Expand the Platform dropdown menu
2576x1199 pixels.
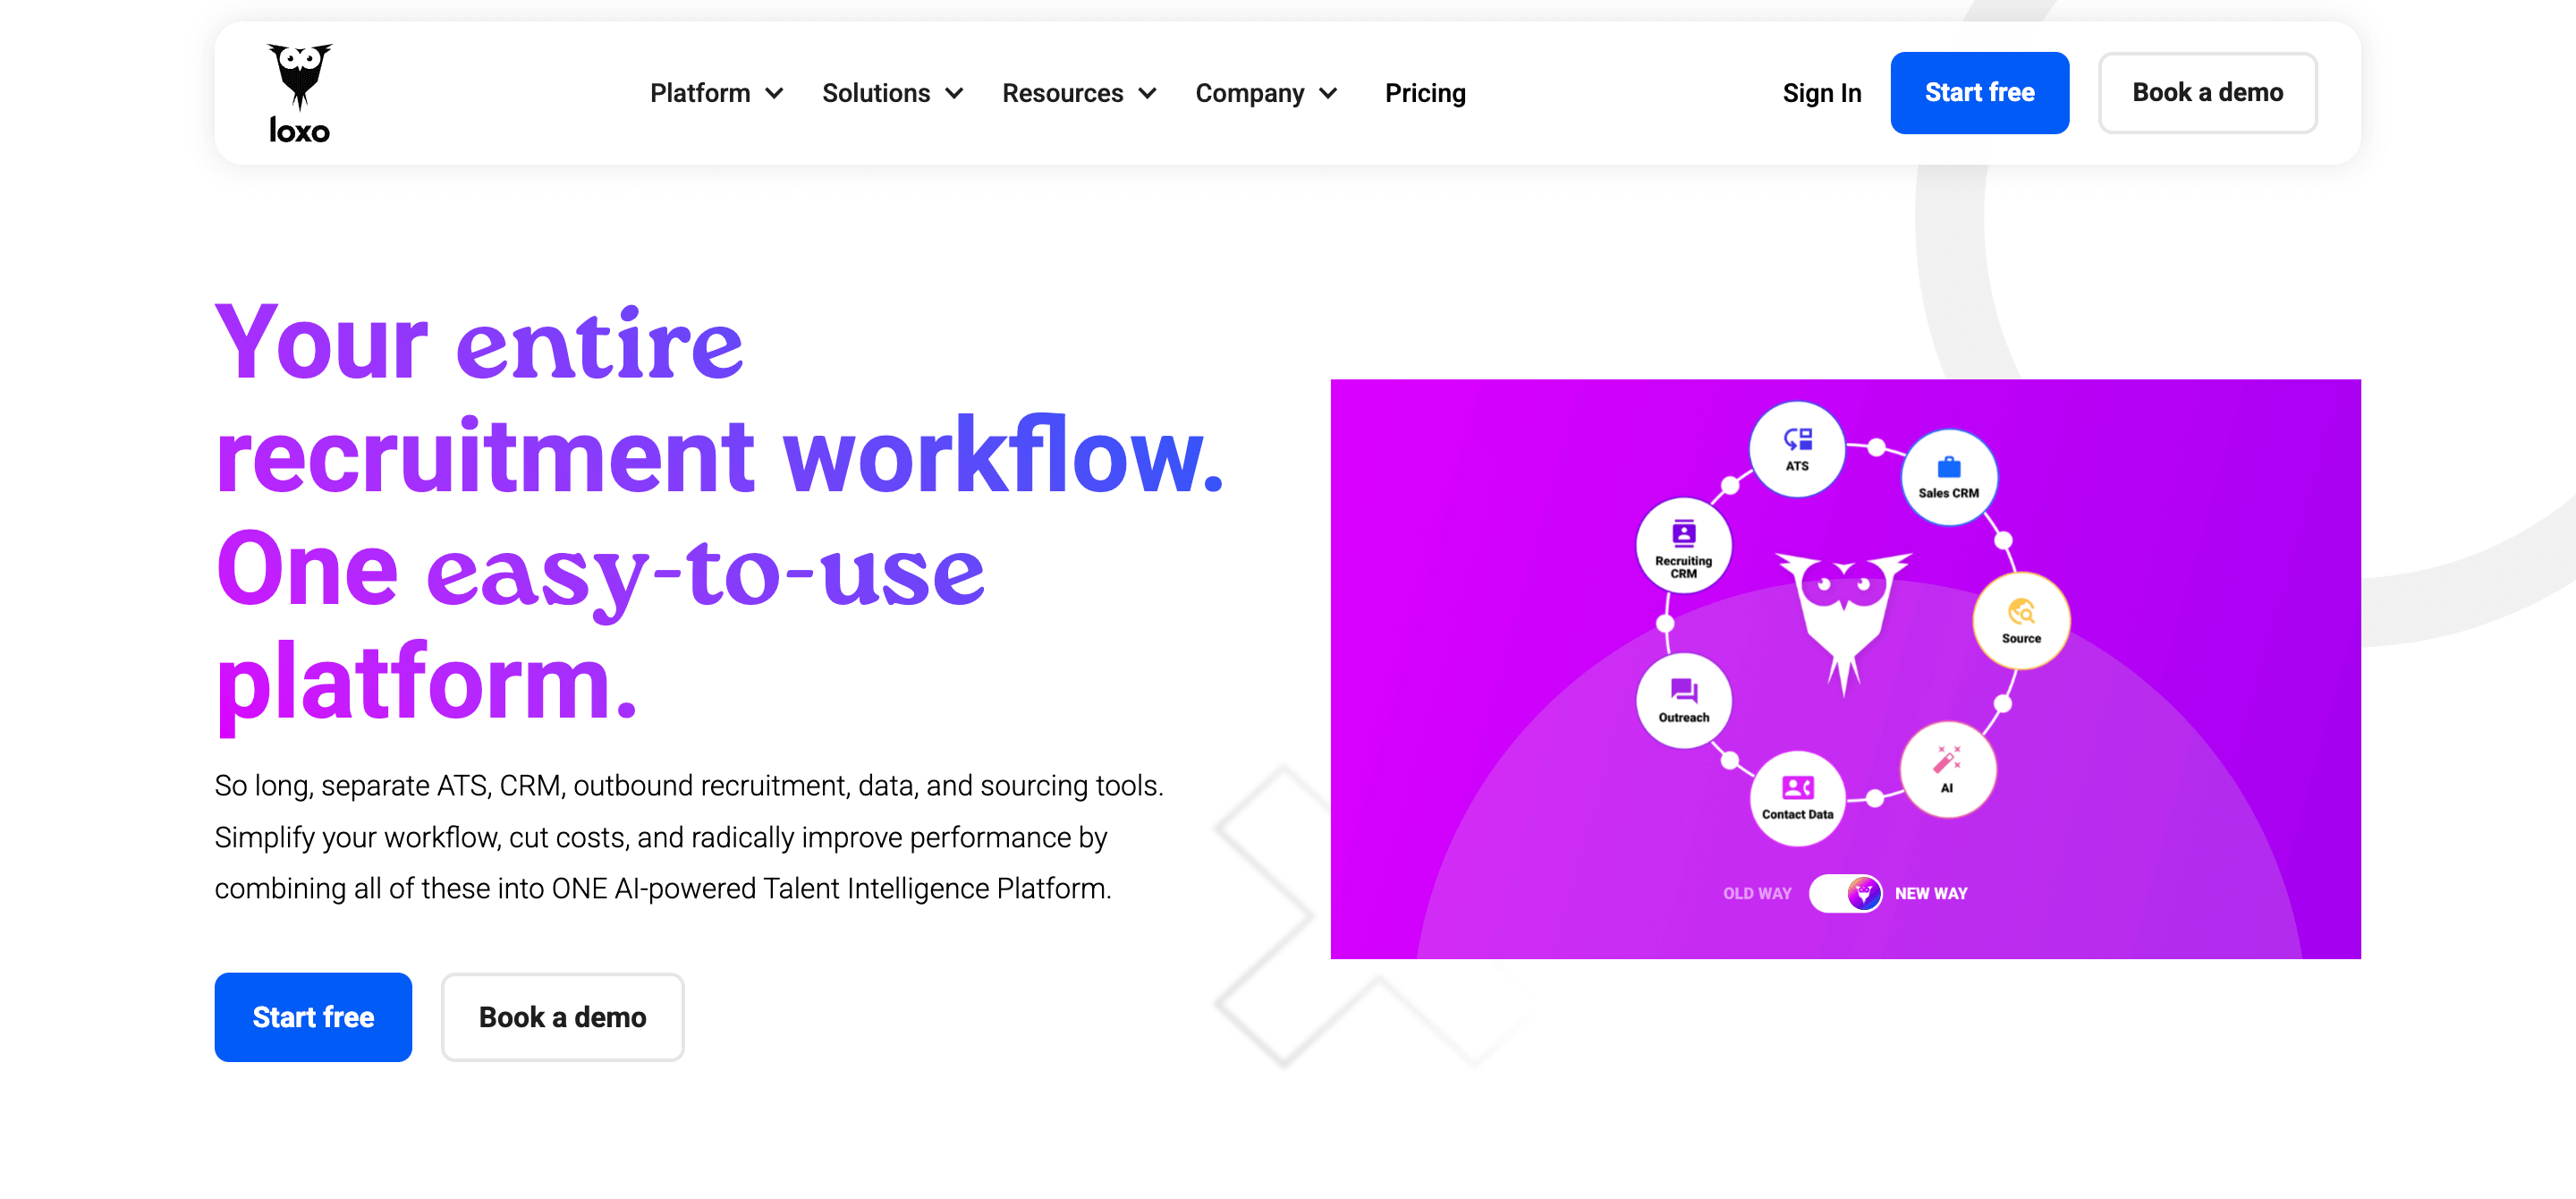click(716, 93)
